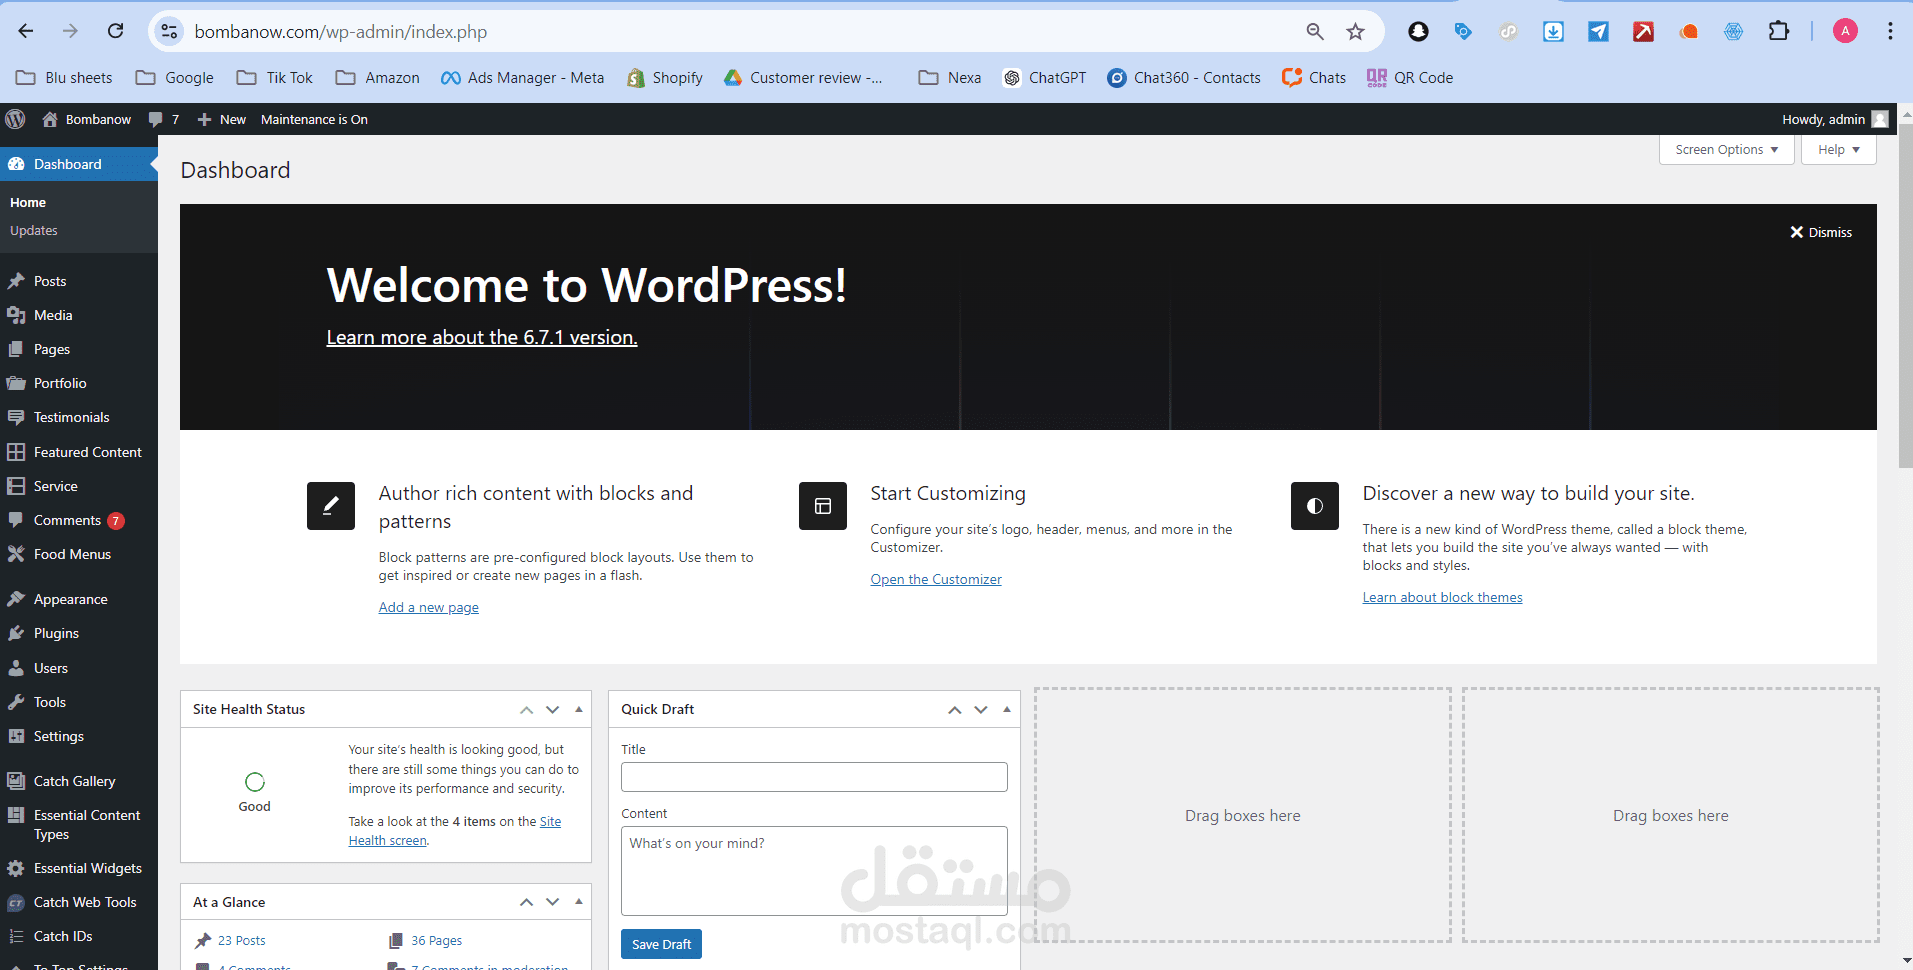The image size is (1913, 970).
Task: Open Screen Options dropdown
Action: 1726,150
